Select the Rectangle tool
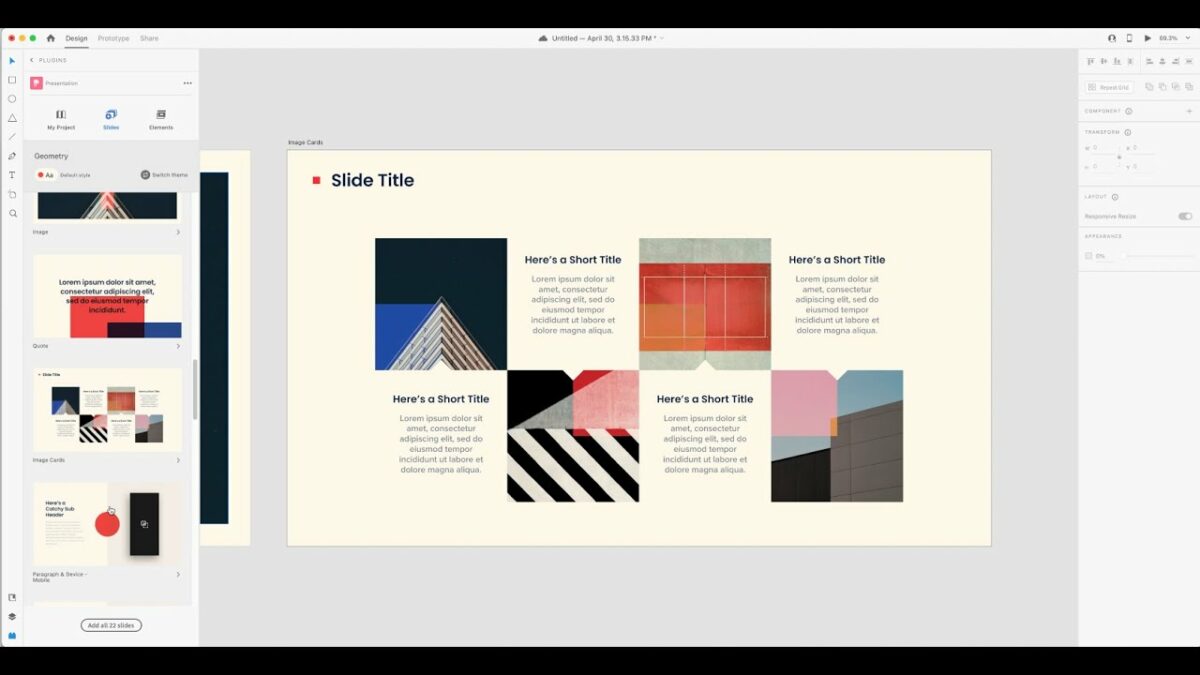This screenshot has height=675, width=1200. (12, 80)
